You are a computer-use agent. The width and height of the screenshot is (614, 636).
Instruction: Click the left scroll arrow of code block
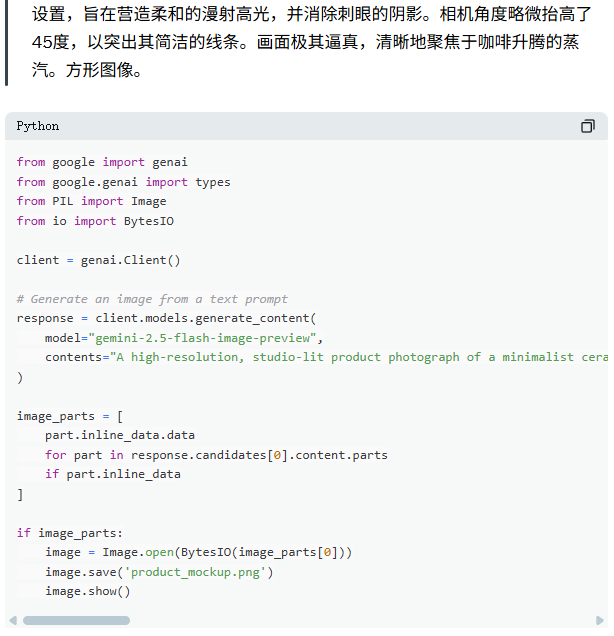(12, 620)
